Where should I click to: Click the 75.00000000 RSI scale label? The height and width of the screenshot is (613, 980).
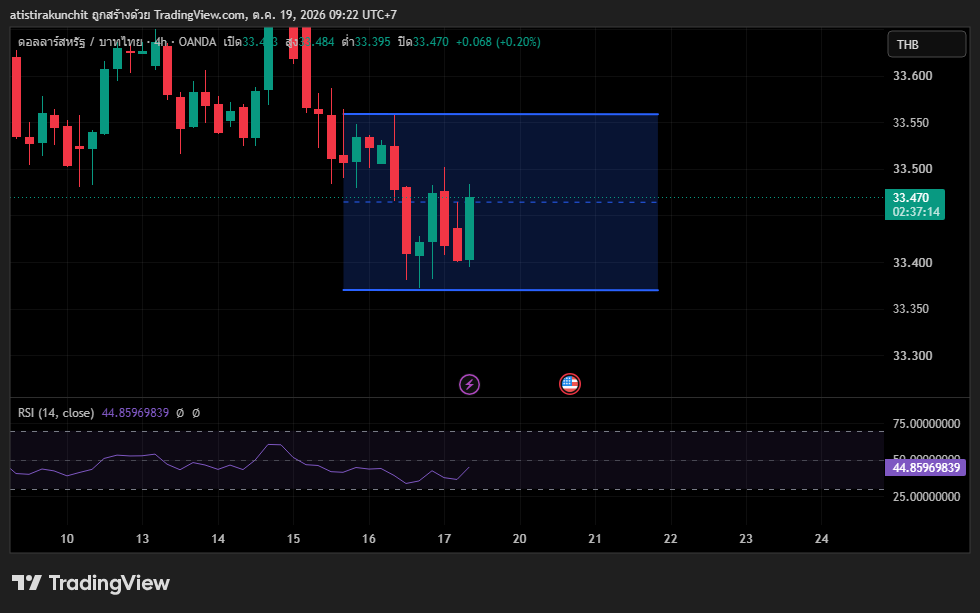click(926, 424)
